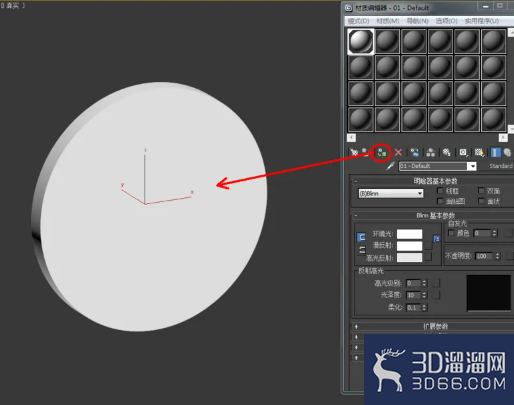The width and height of the screenshot is (514, 405).
Task: Open the opacity (不透明度) map button
Action: pos(510,256)
